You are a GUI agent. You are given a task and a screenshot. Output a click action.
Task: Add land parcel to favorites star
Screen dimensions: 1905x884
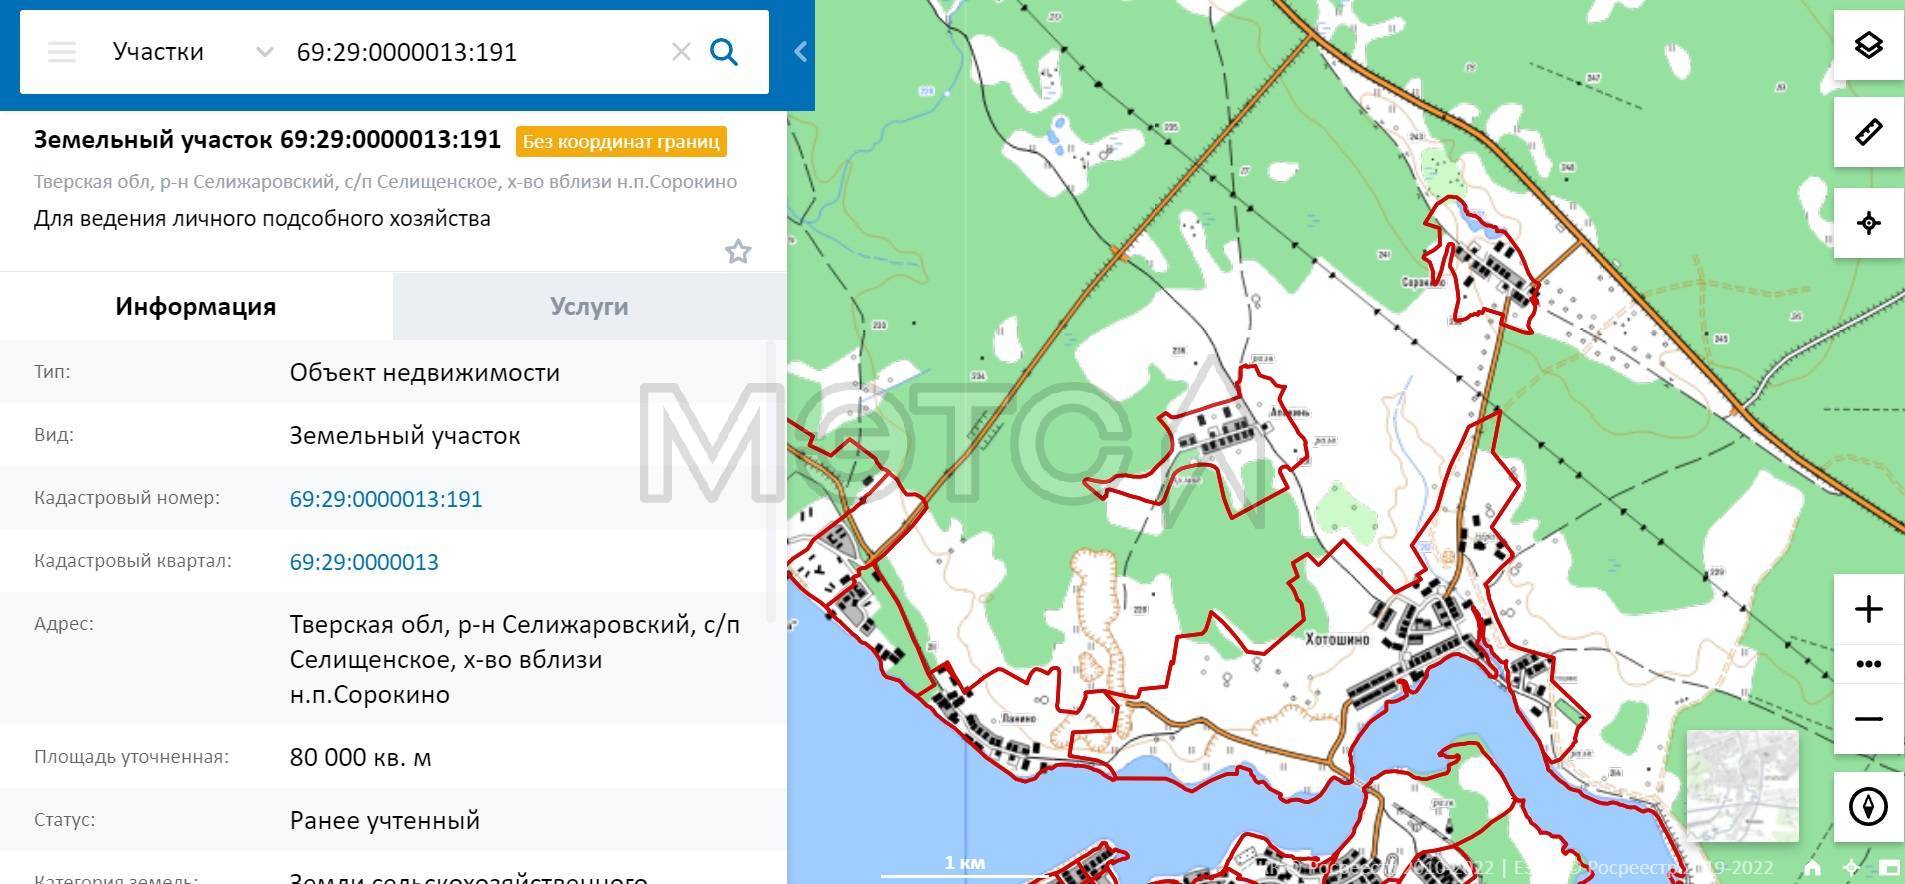click(738, 251)
